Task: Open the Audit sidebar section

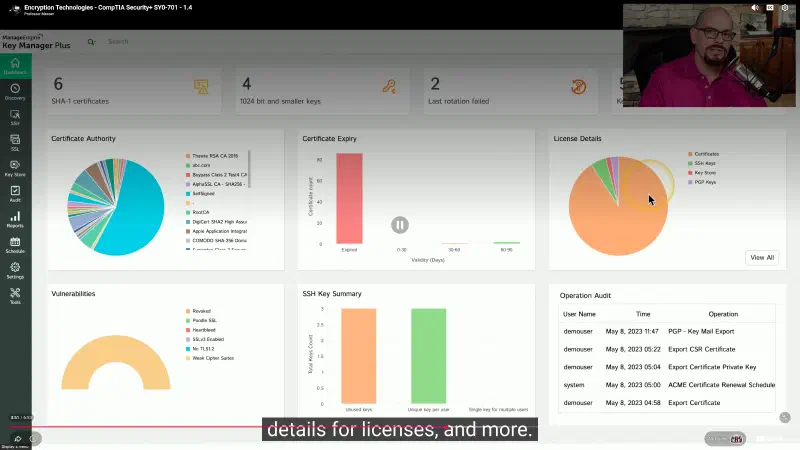Action: [15, 194]
